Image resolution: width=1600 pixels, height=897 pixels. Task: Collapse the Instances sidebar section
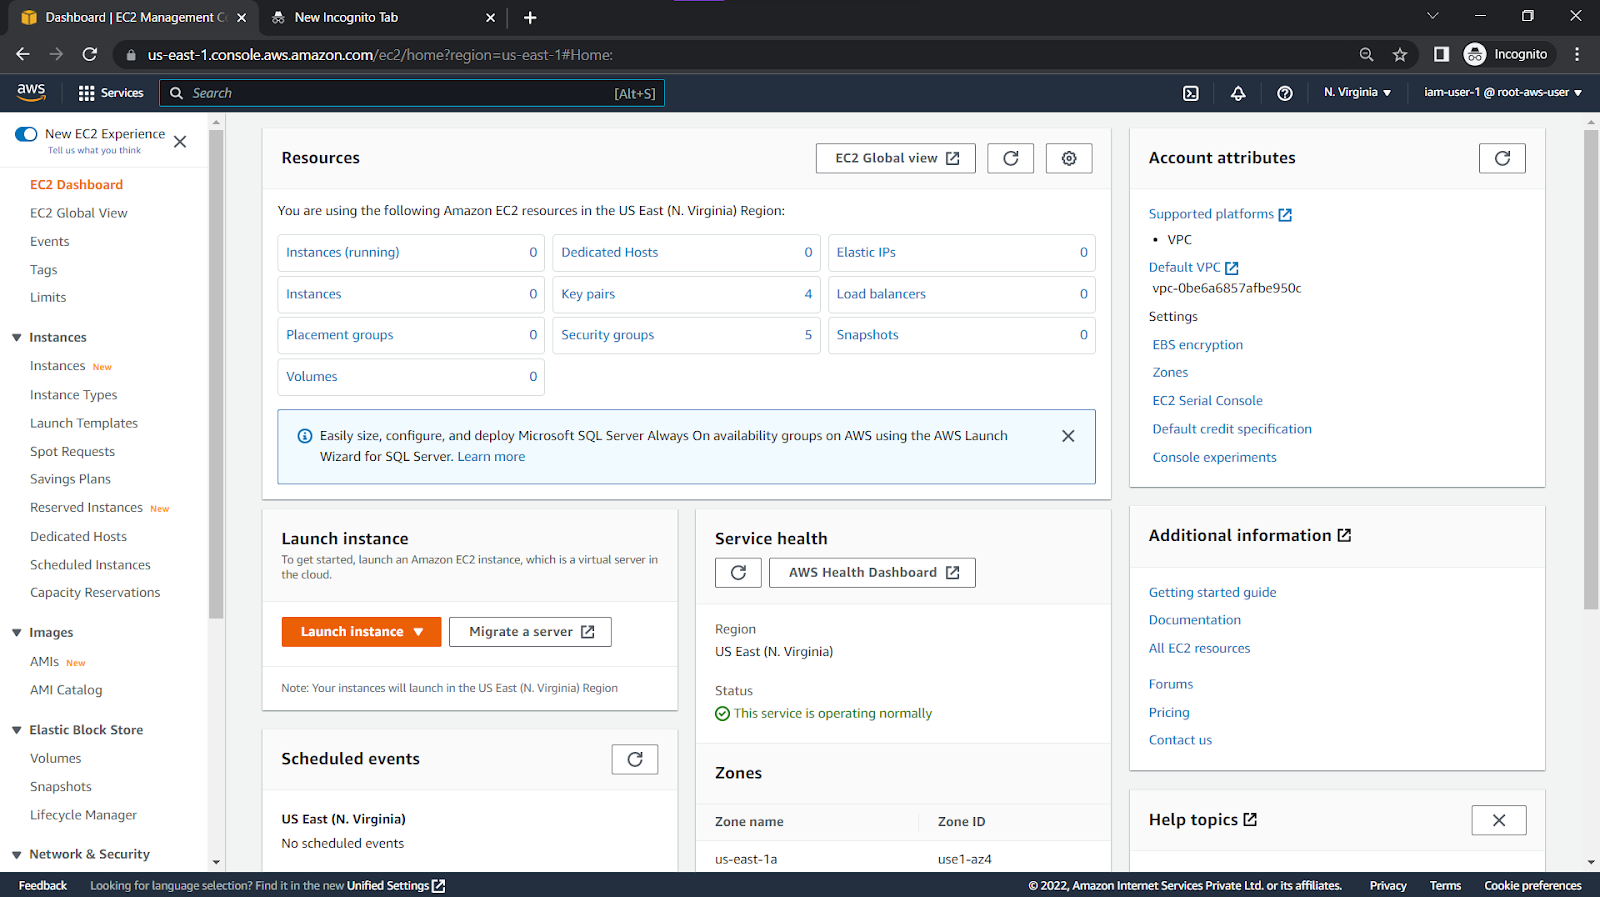click(x=17, y=338)
